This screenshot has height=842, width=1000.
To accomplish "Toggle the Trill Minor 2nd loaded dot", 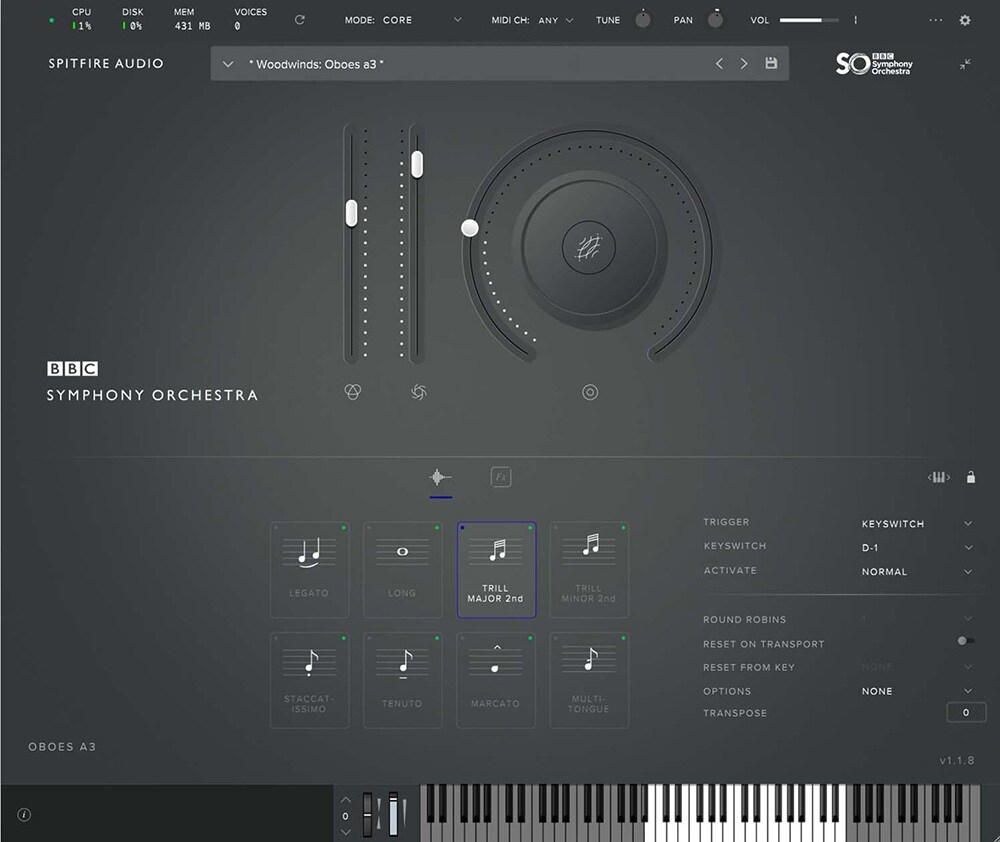I will [624, 528].
